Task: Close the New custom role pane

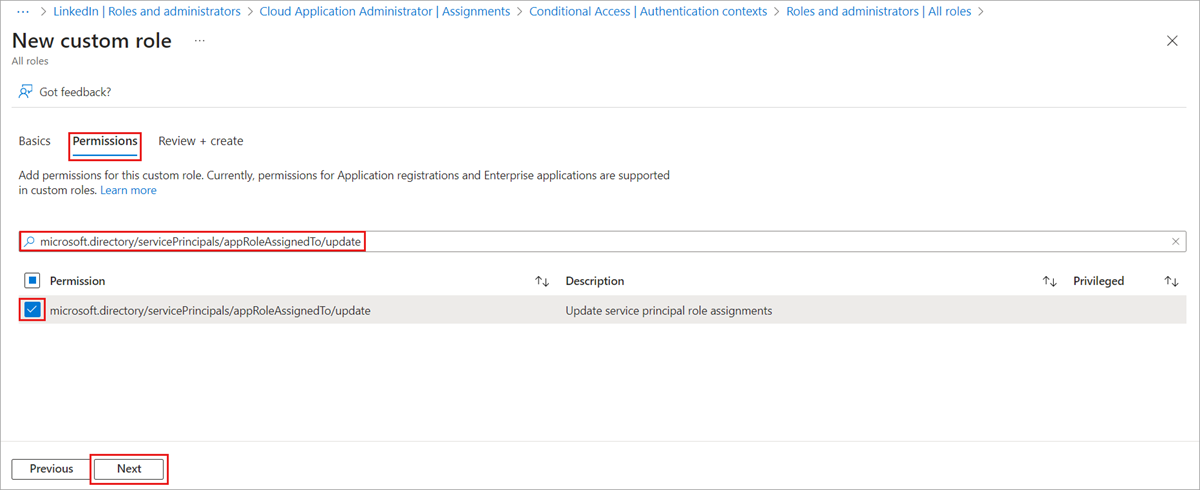Action: click(1172, 40)
